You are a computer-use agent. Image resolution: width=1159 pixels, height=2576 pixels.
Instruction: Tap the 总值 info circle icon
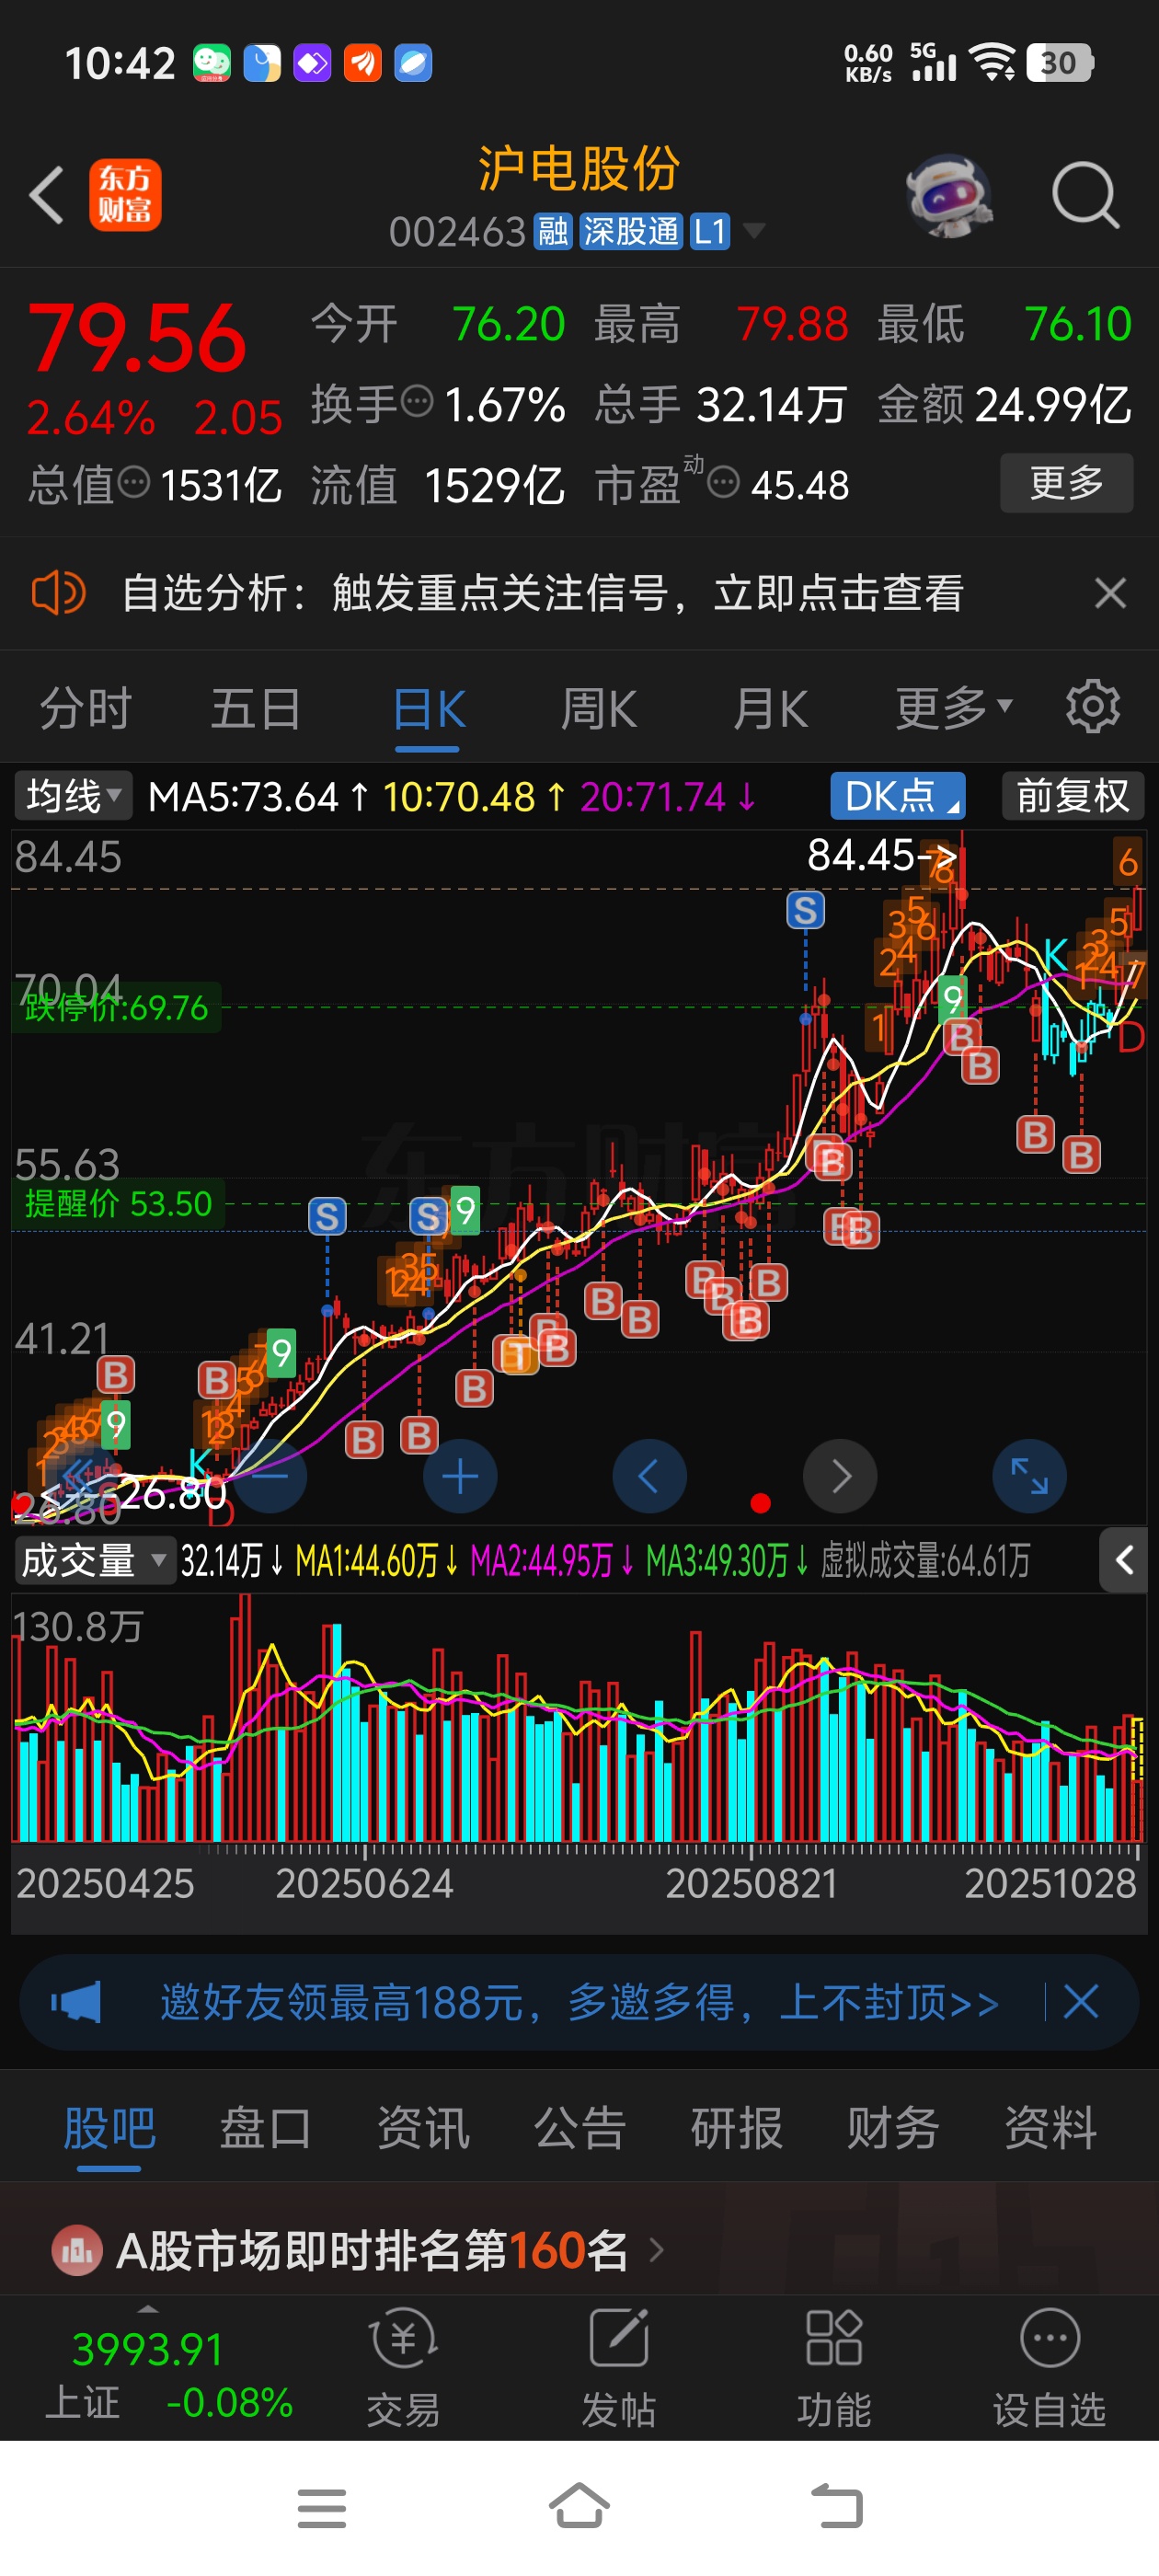point(133,483)
